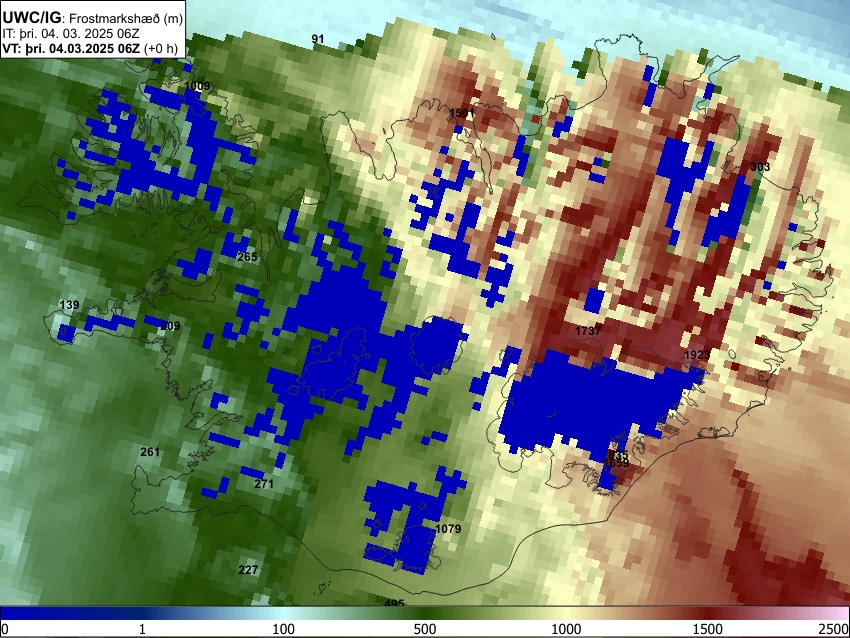Screen dimensions: 850x638
Task: Click the station value 227
Action: click(248, 570)
